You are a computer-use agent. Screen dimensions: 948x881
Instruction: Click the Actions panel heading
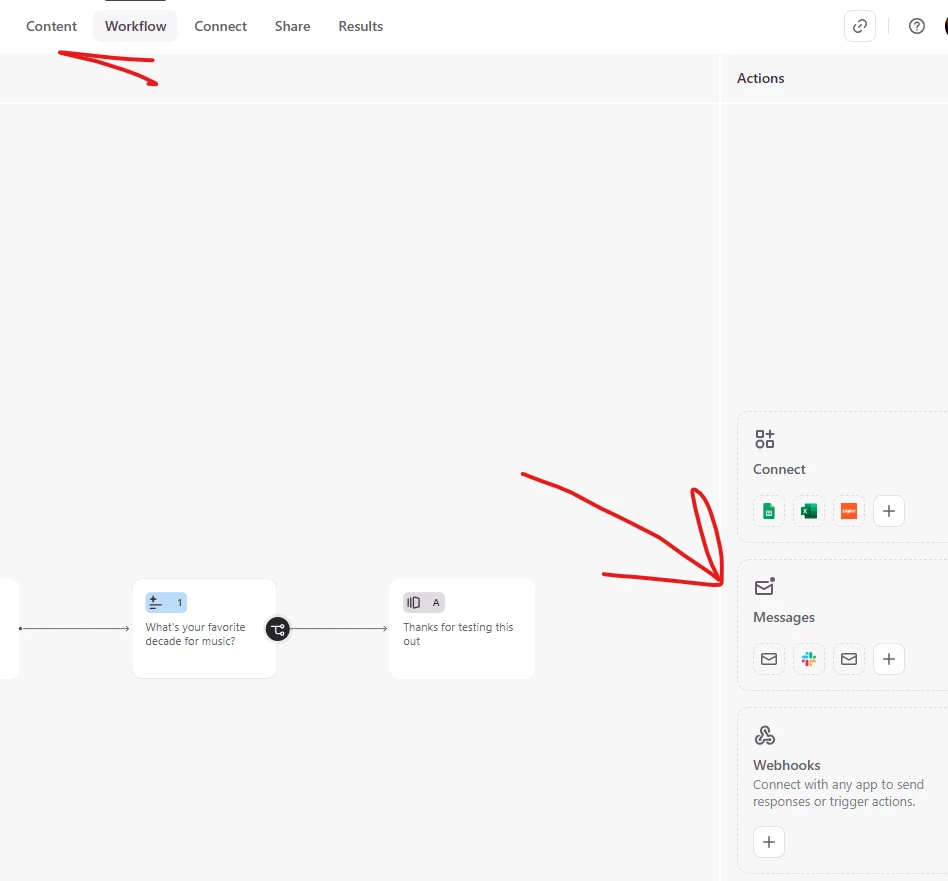(x=760, y=78)
